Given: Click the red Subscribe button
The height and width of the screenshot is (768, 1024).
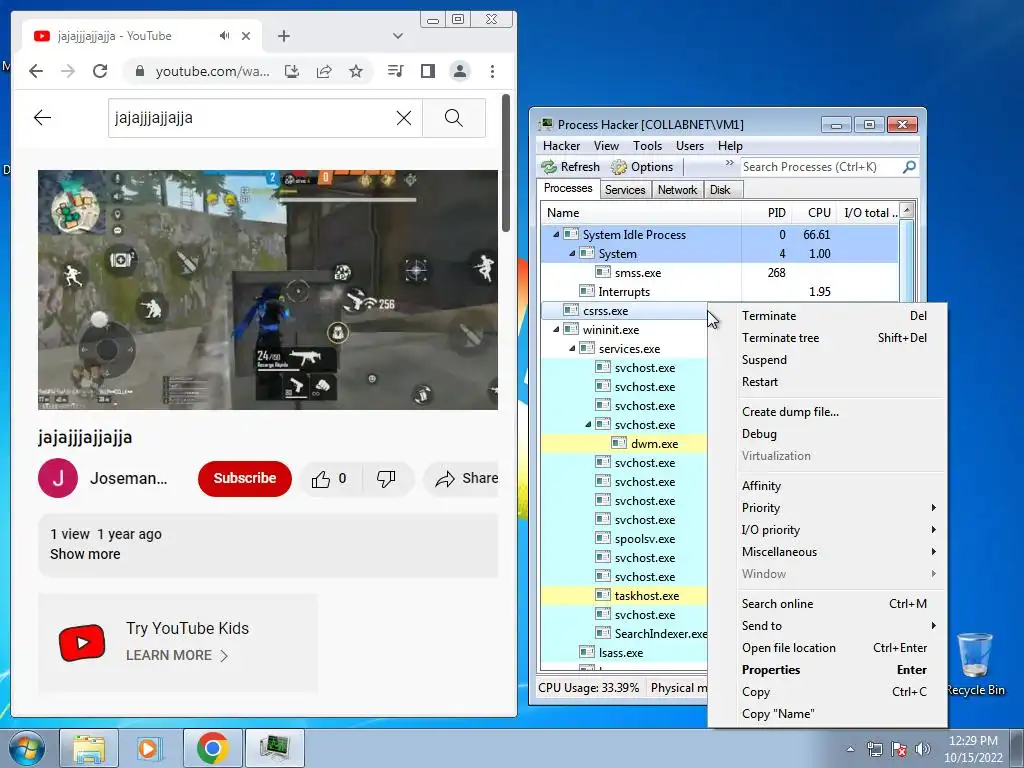Looking at the screenshot, I should click(x=245, y=479).
